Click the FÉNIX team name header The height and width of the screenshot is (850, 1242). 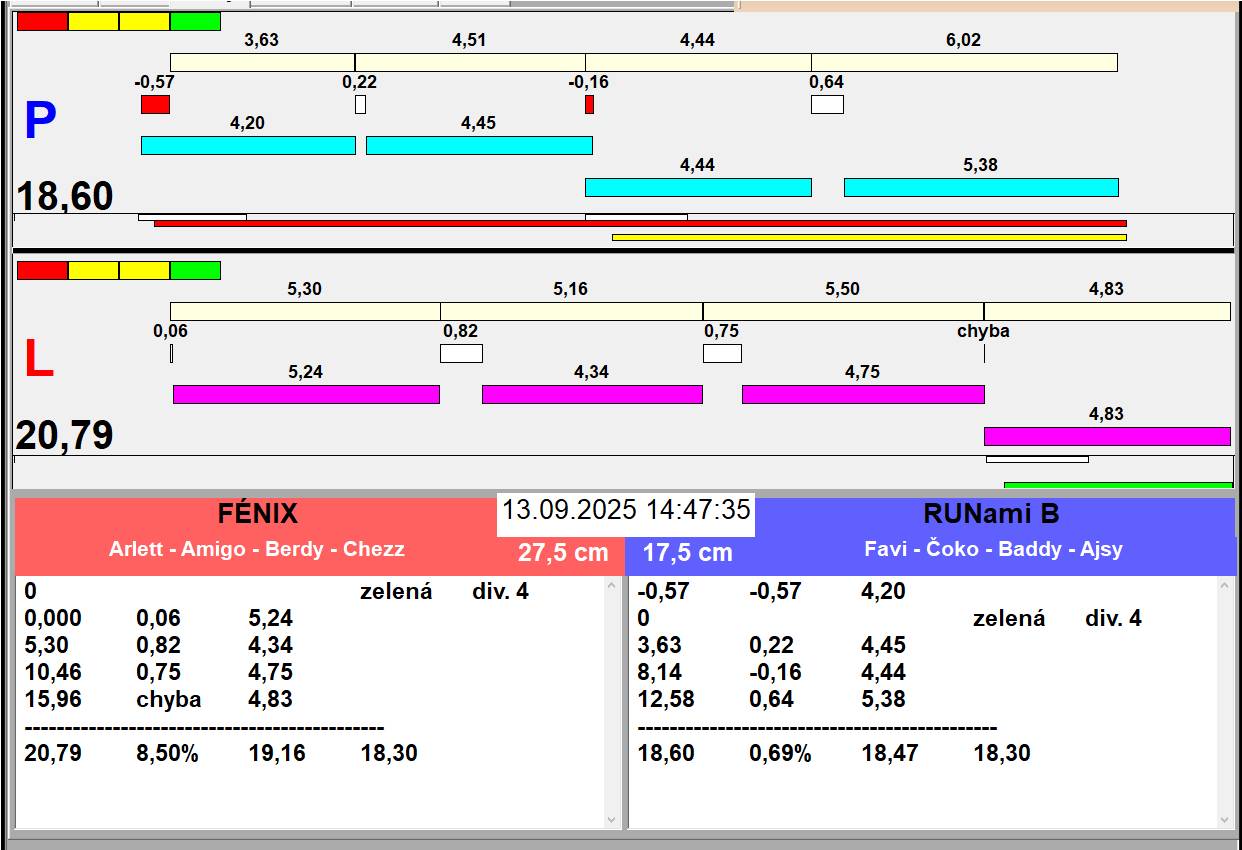pos(258,514)
